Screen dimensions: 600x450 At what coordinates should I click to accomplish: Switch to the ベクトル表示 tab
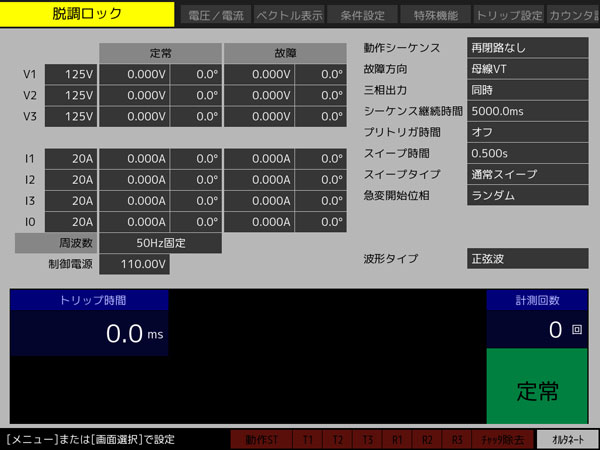click(x=287, y=15)
